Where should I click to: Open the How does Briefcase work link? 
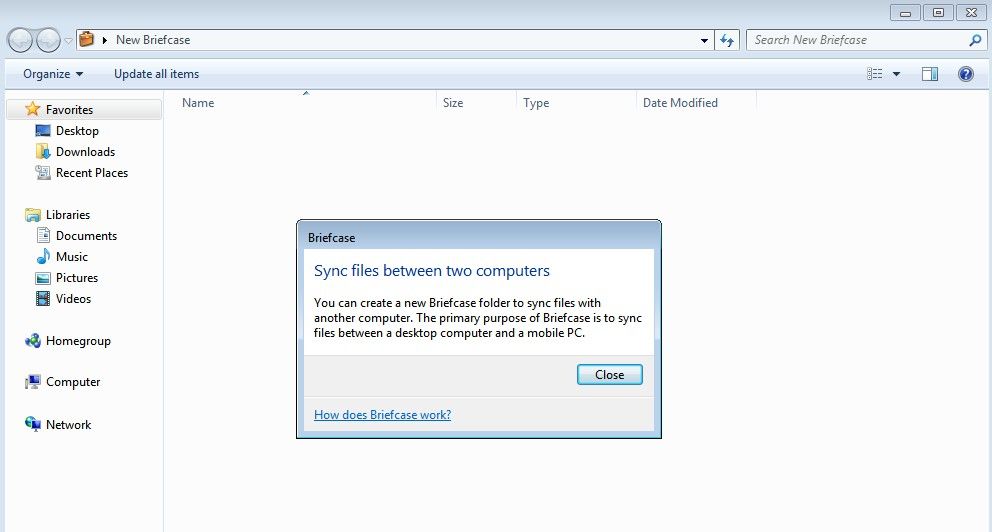pyautogui.click(x=382, y=415)
